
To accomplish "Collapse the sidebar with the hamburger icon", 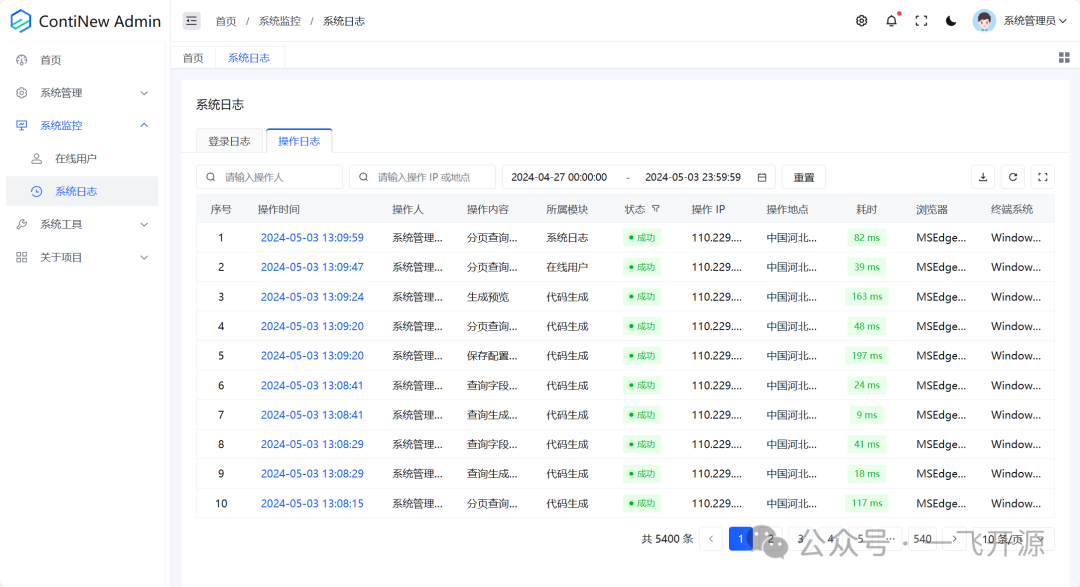I will [x=191, y=20].
